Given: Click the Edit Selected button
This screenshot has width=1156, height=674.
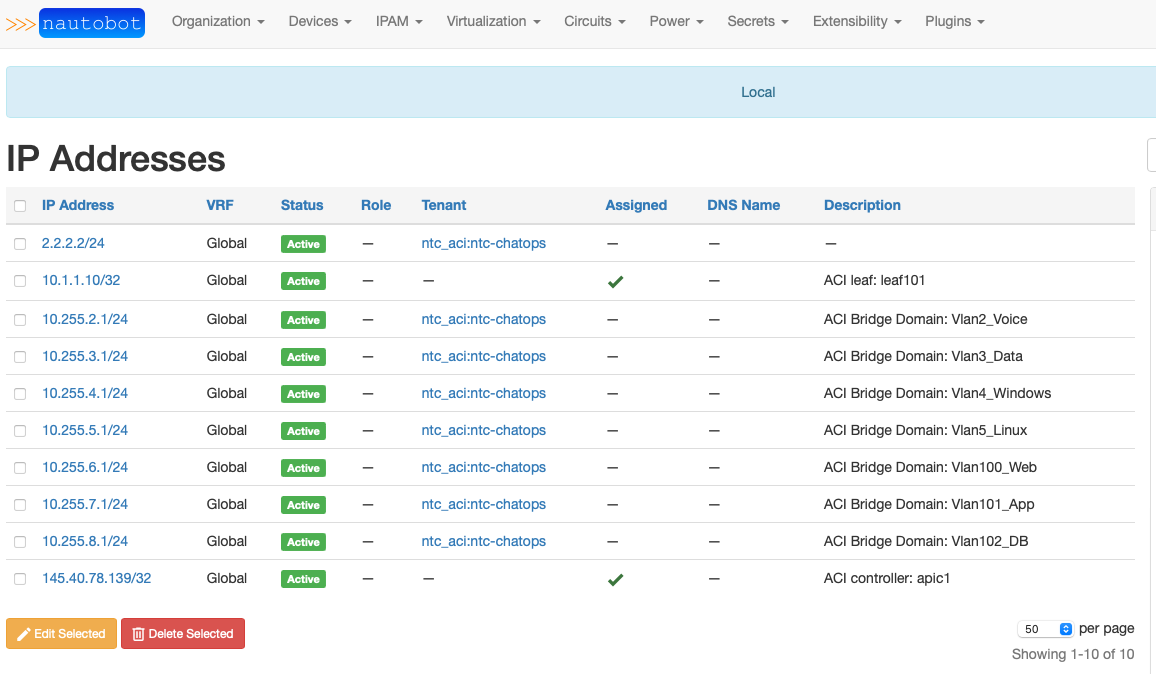Looking at the screenshot, I should (61, 633).
